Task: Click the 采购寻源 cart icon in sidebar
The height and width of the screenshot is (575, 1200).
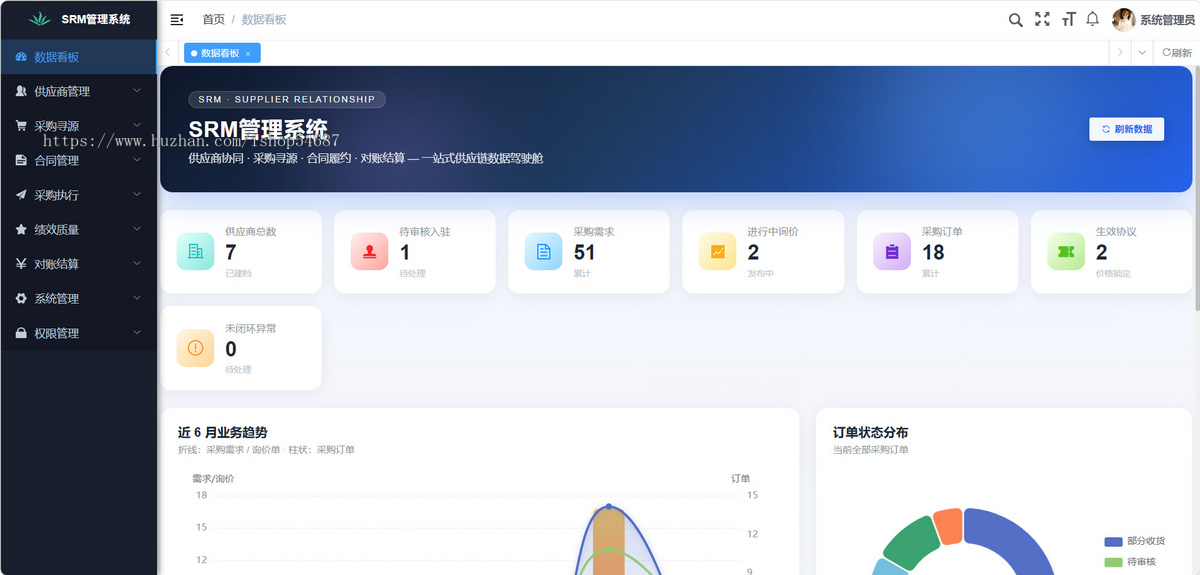Action: coord(21,126)
